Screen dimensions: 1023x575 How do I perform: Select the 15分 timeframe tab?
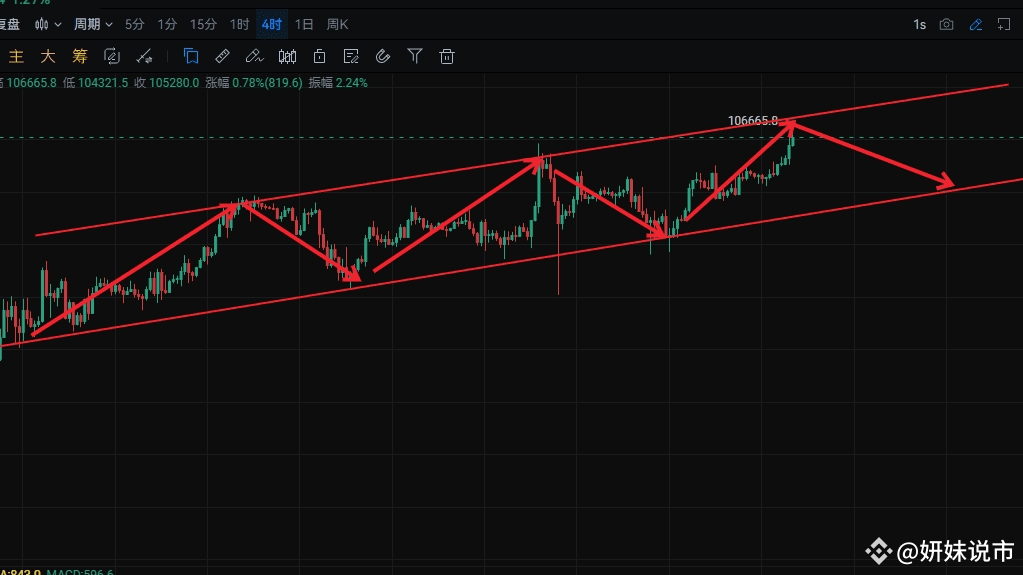click(x=203, y=25)
